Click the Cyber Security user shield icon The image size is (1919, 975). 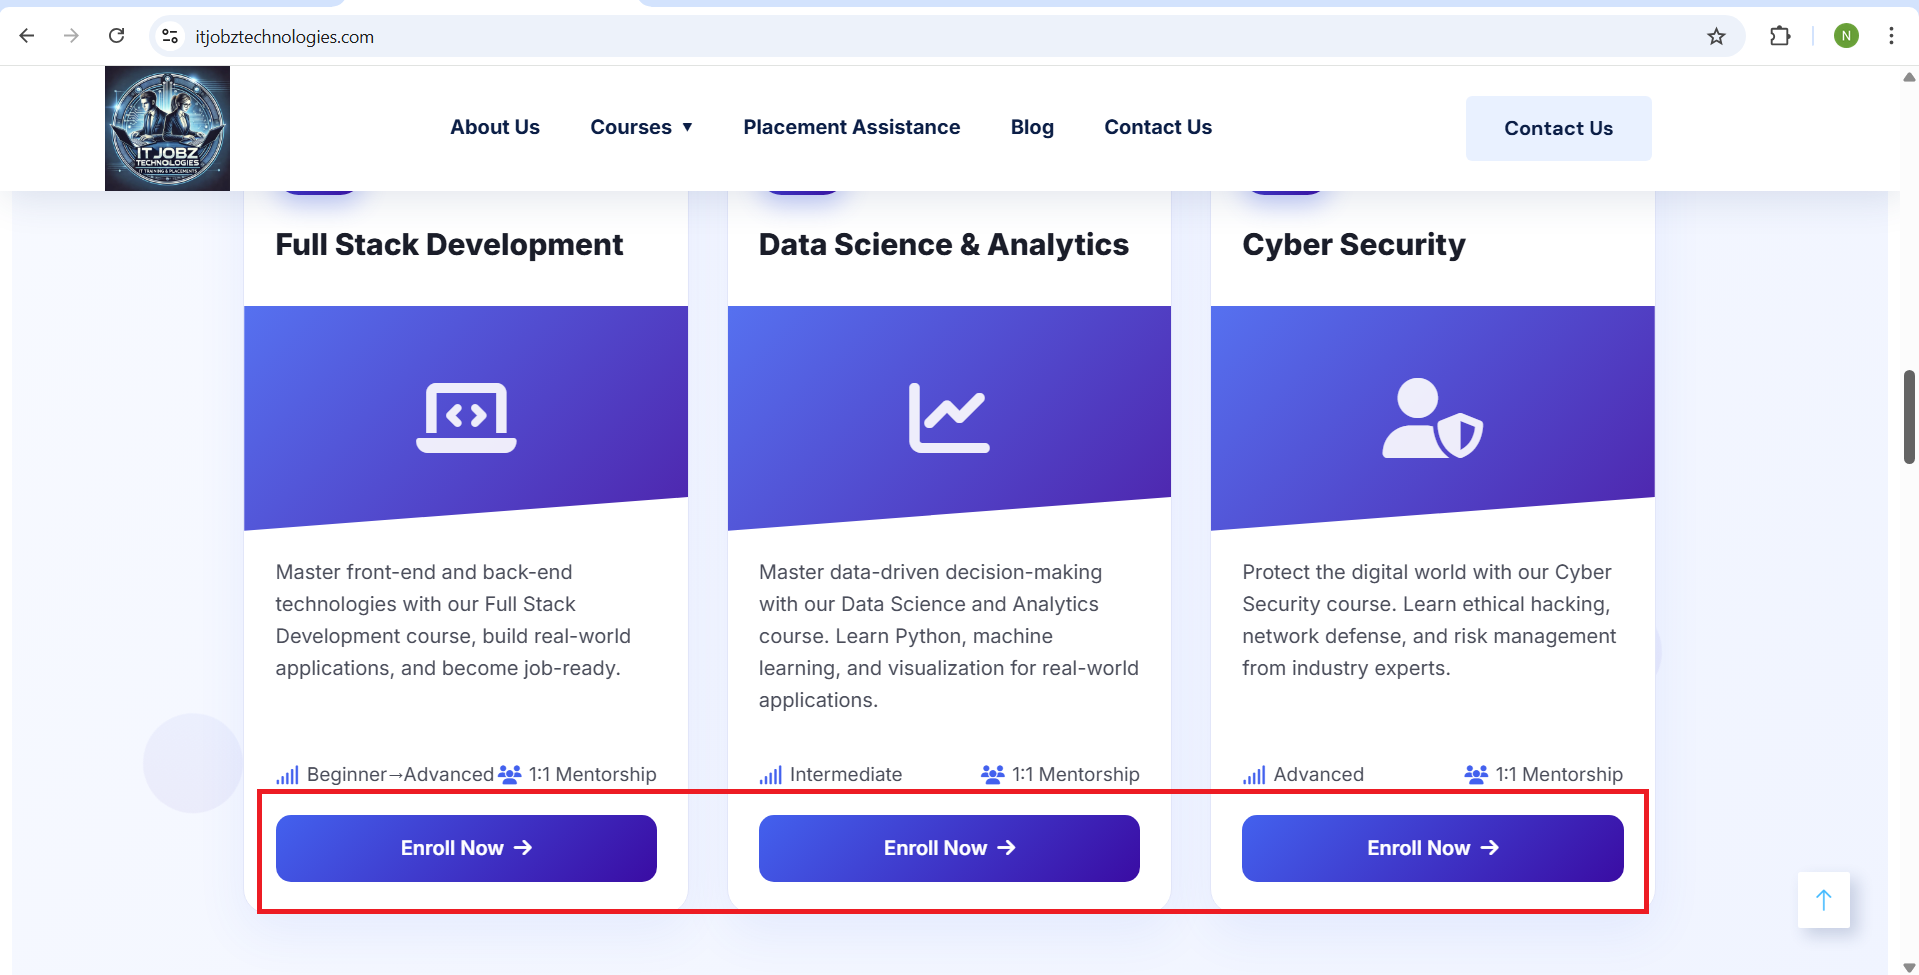(1432, 419)
